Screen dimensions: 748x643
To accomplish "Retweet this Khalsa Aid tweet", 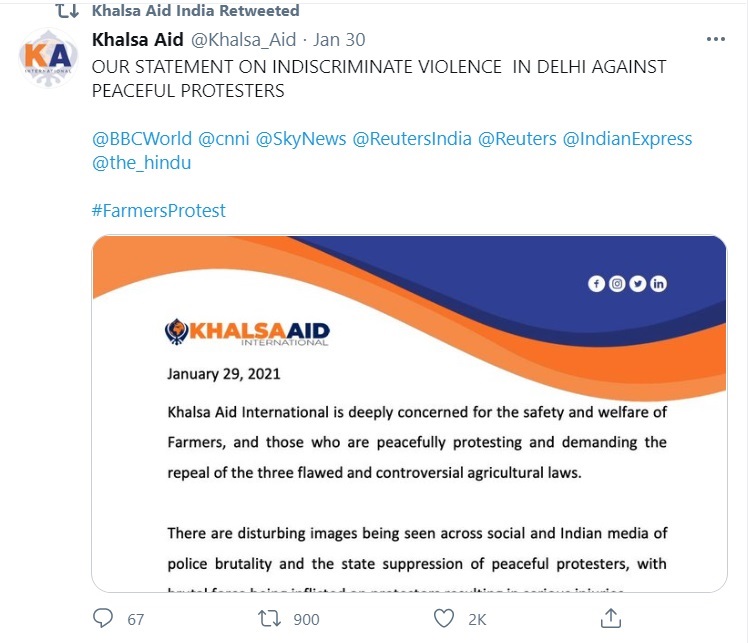I will 268,620.
